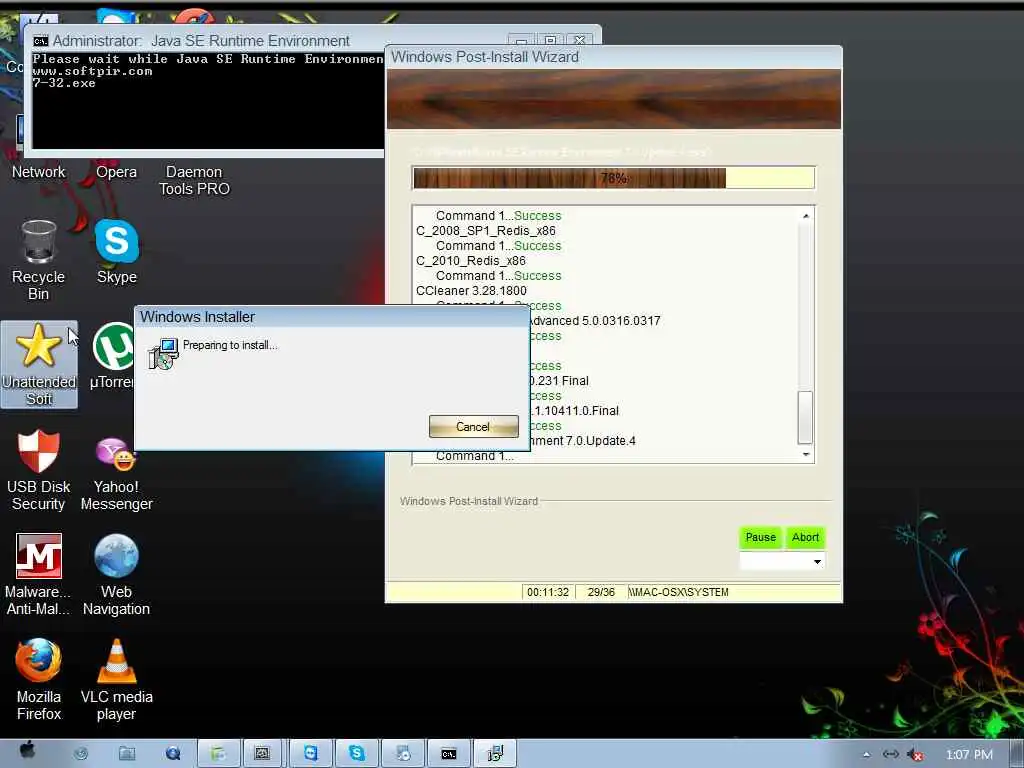Select the CCleaner 3.28.1800 log entry
This screenshot has width=1024, height=768.
click(x=471, y=291)
